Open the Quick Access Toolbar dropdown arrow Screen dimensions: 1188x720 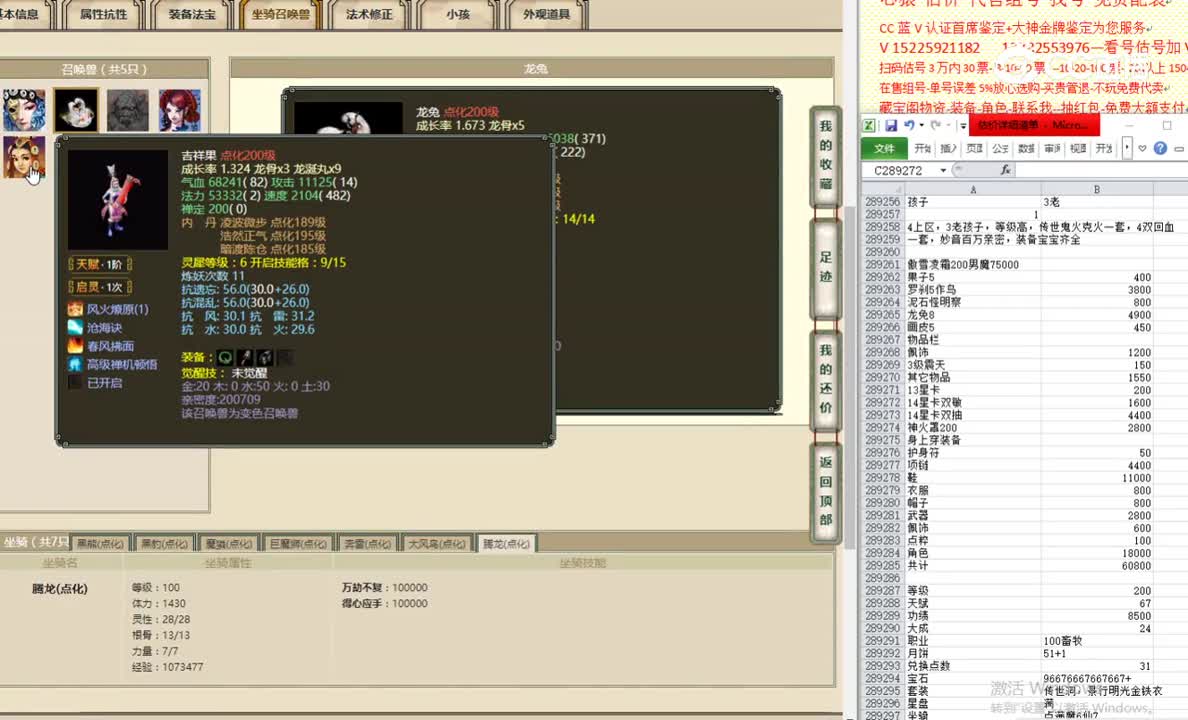(x=963, y=125)
